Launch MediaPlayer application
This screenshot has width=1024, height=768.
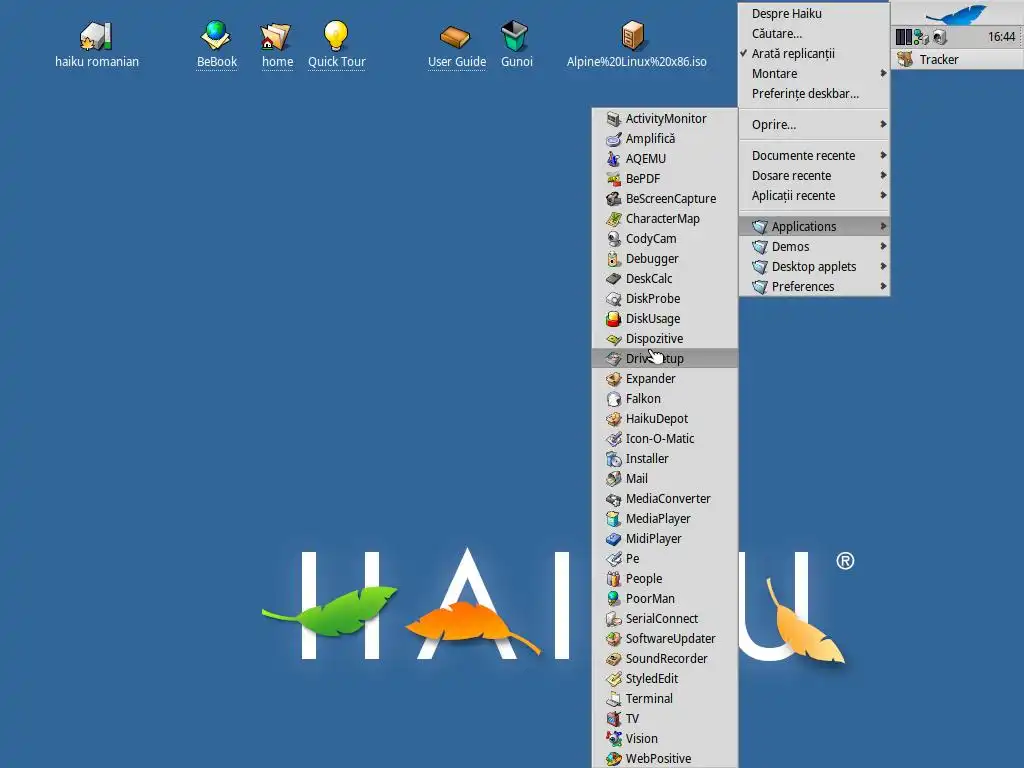point(665,519)
